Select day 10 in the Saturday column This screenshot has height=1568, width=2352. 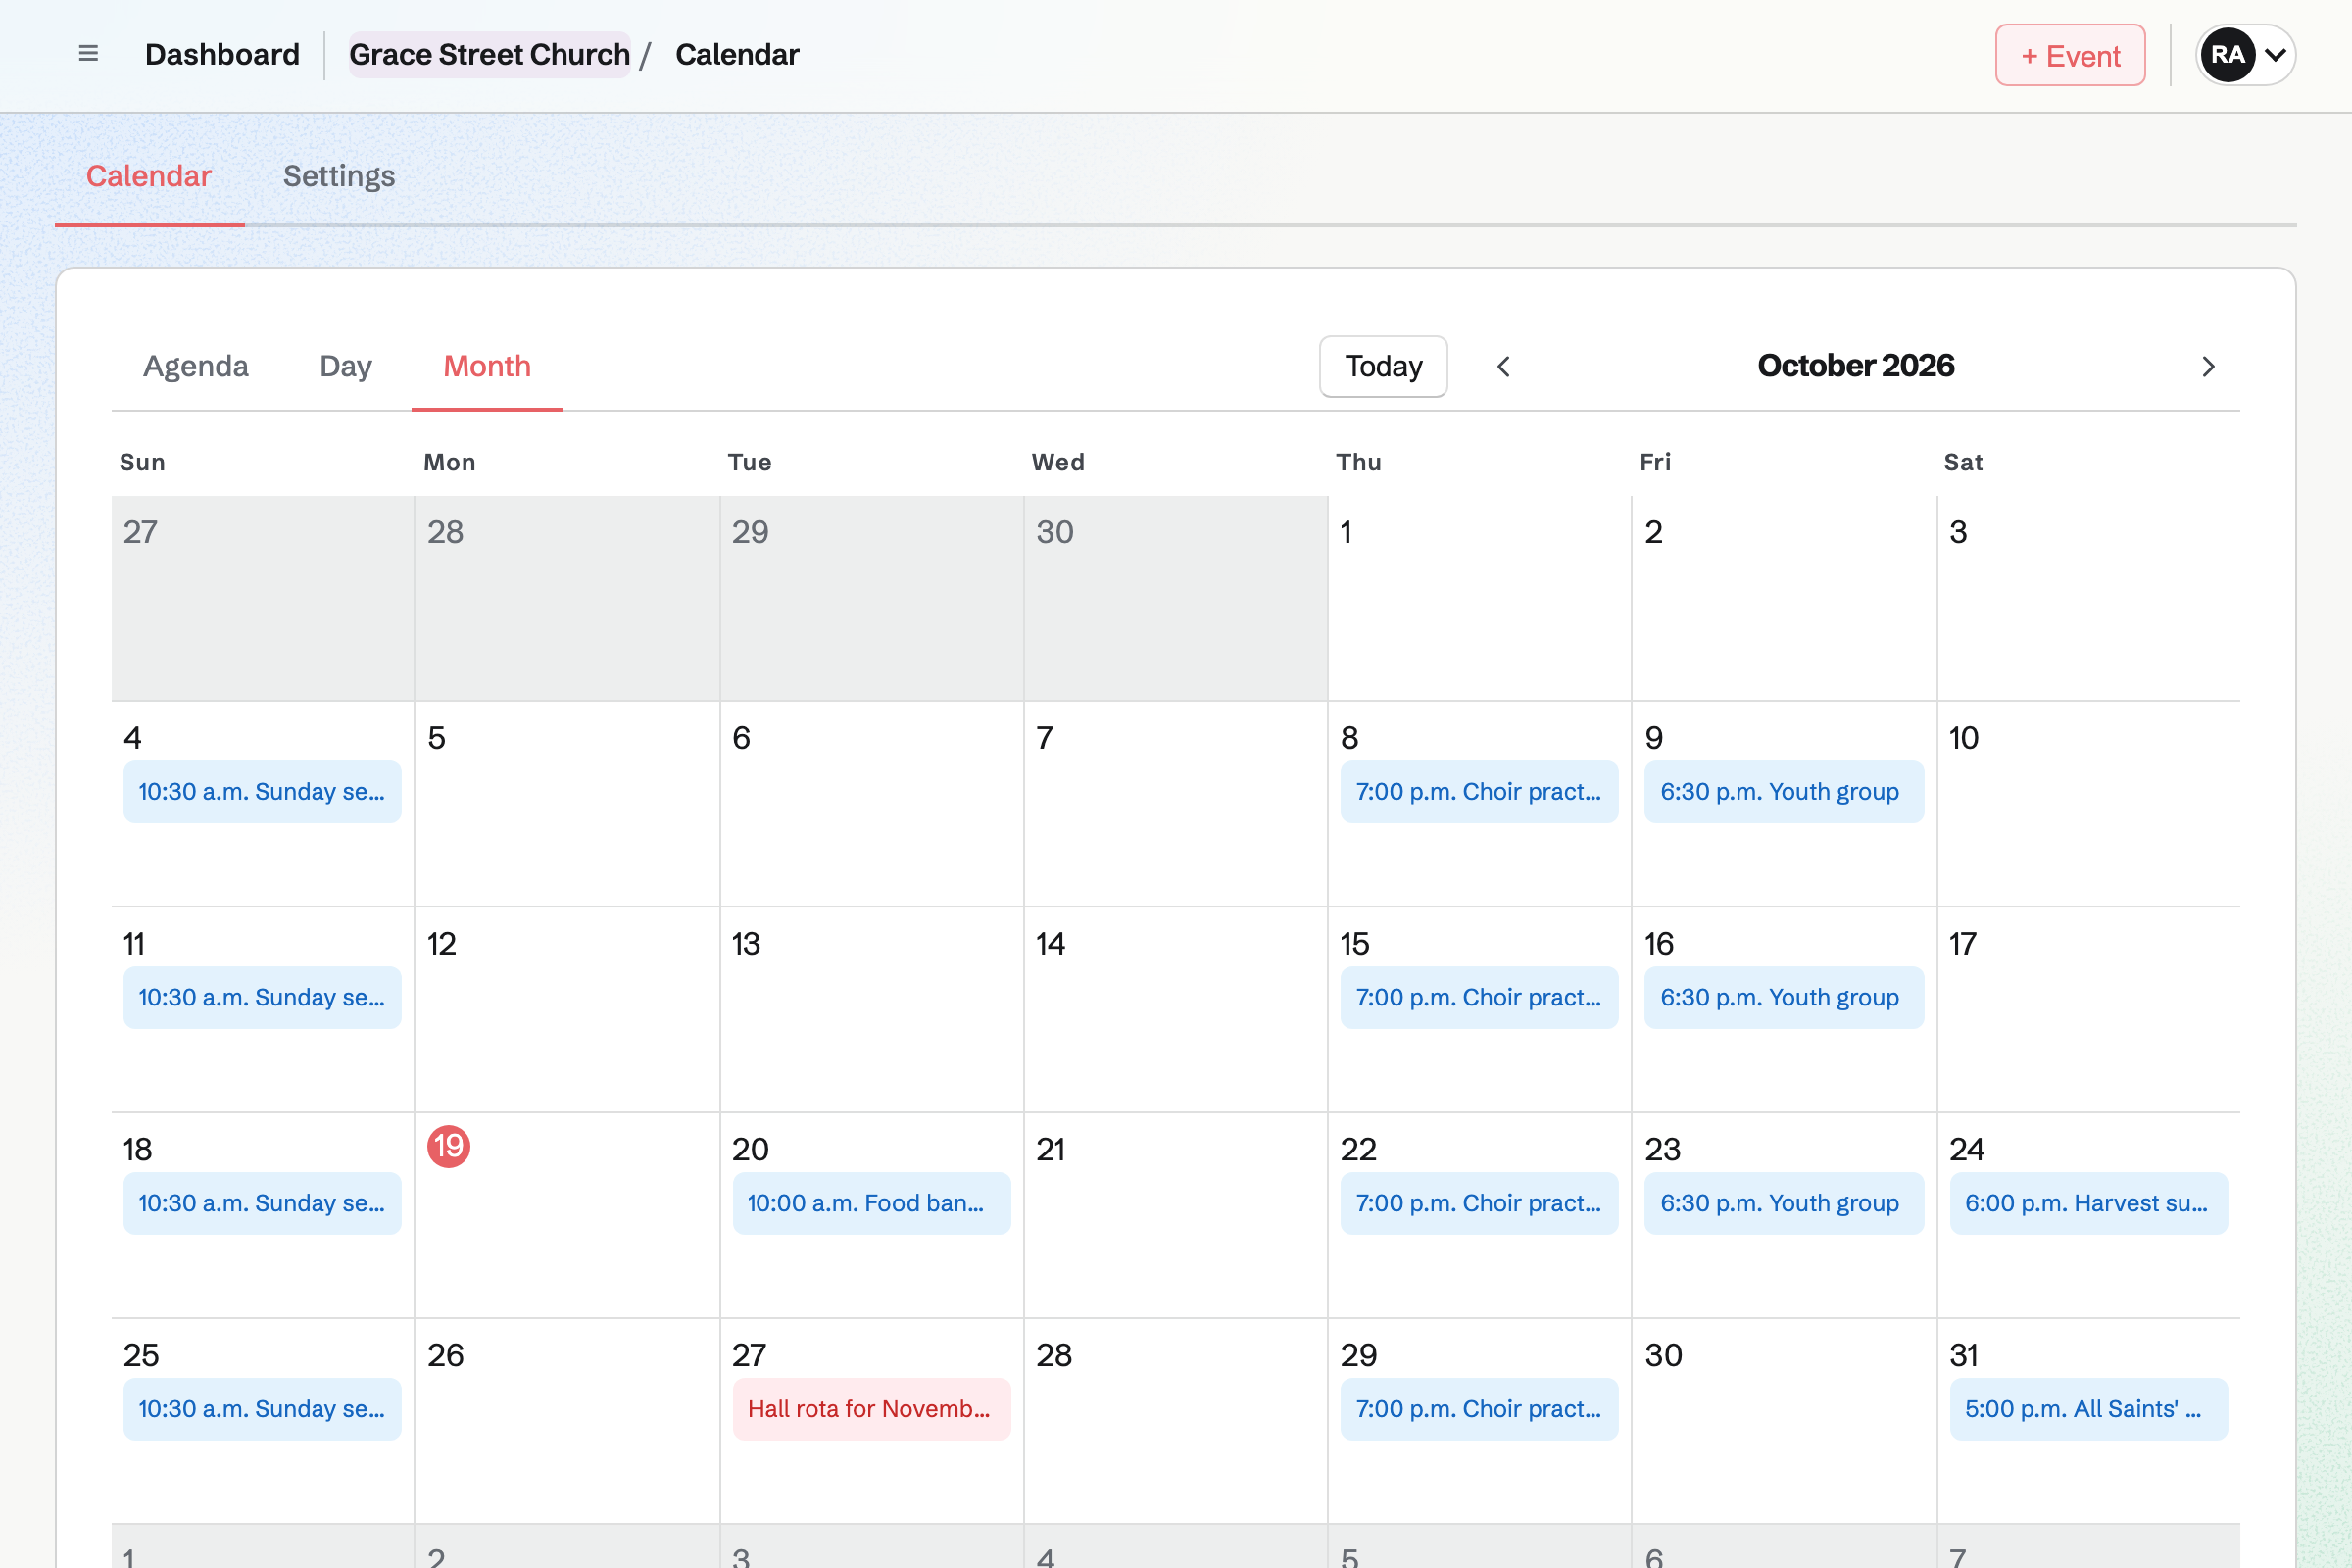pyautogui.click(x=1964, y=738)
